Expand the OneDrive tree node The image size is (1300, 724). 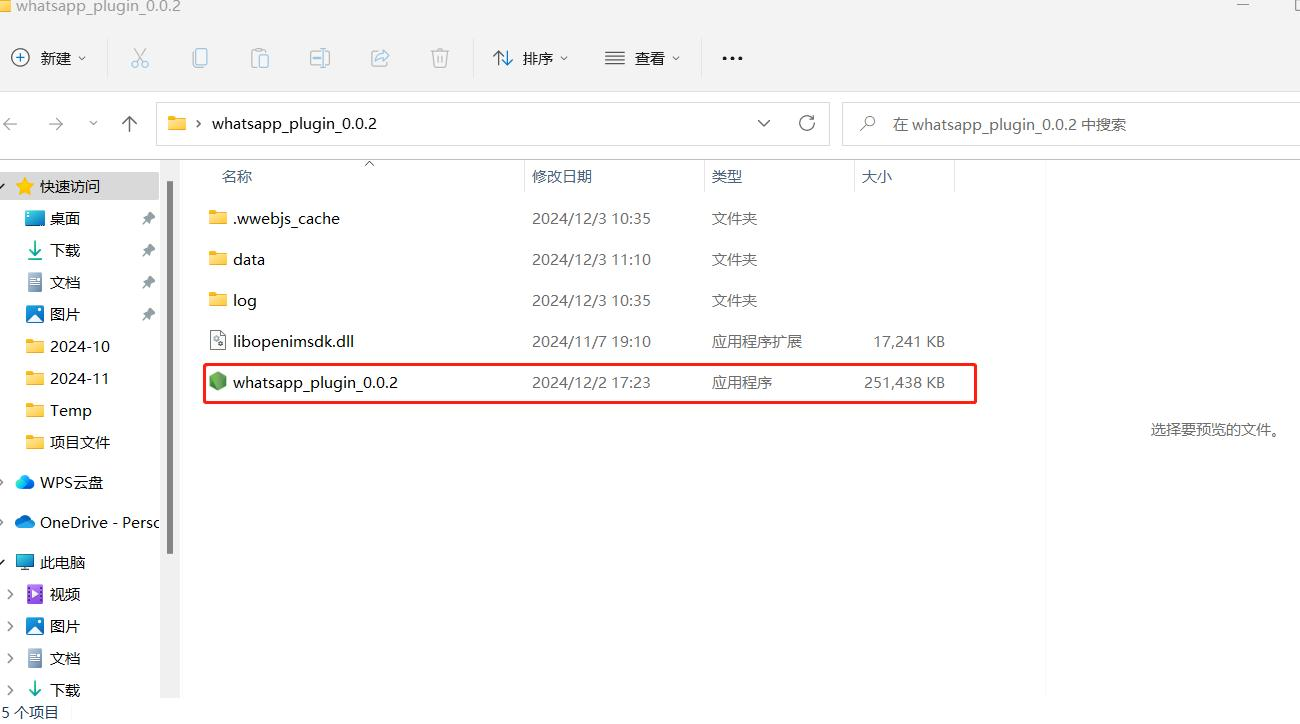pos(4,522)
